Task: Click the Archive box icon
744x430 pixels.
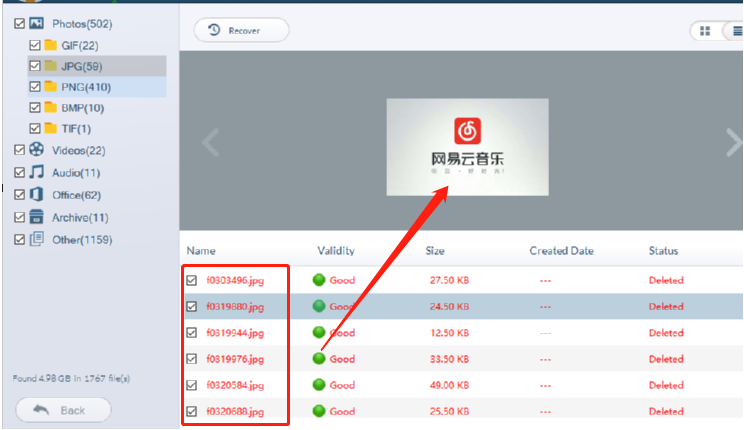Action: point(37,216)
